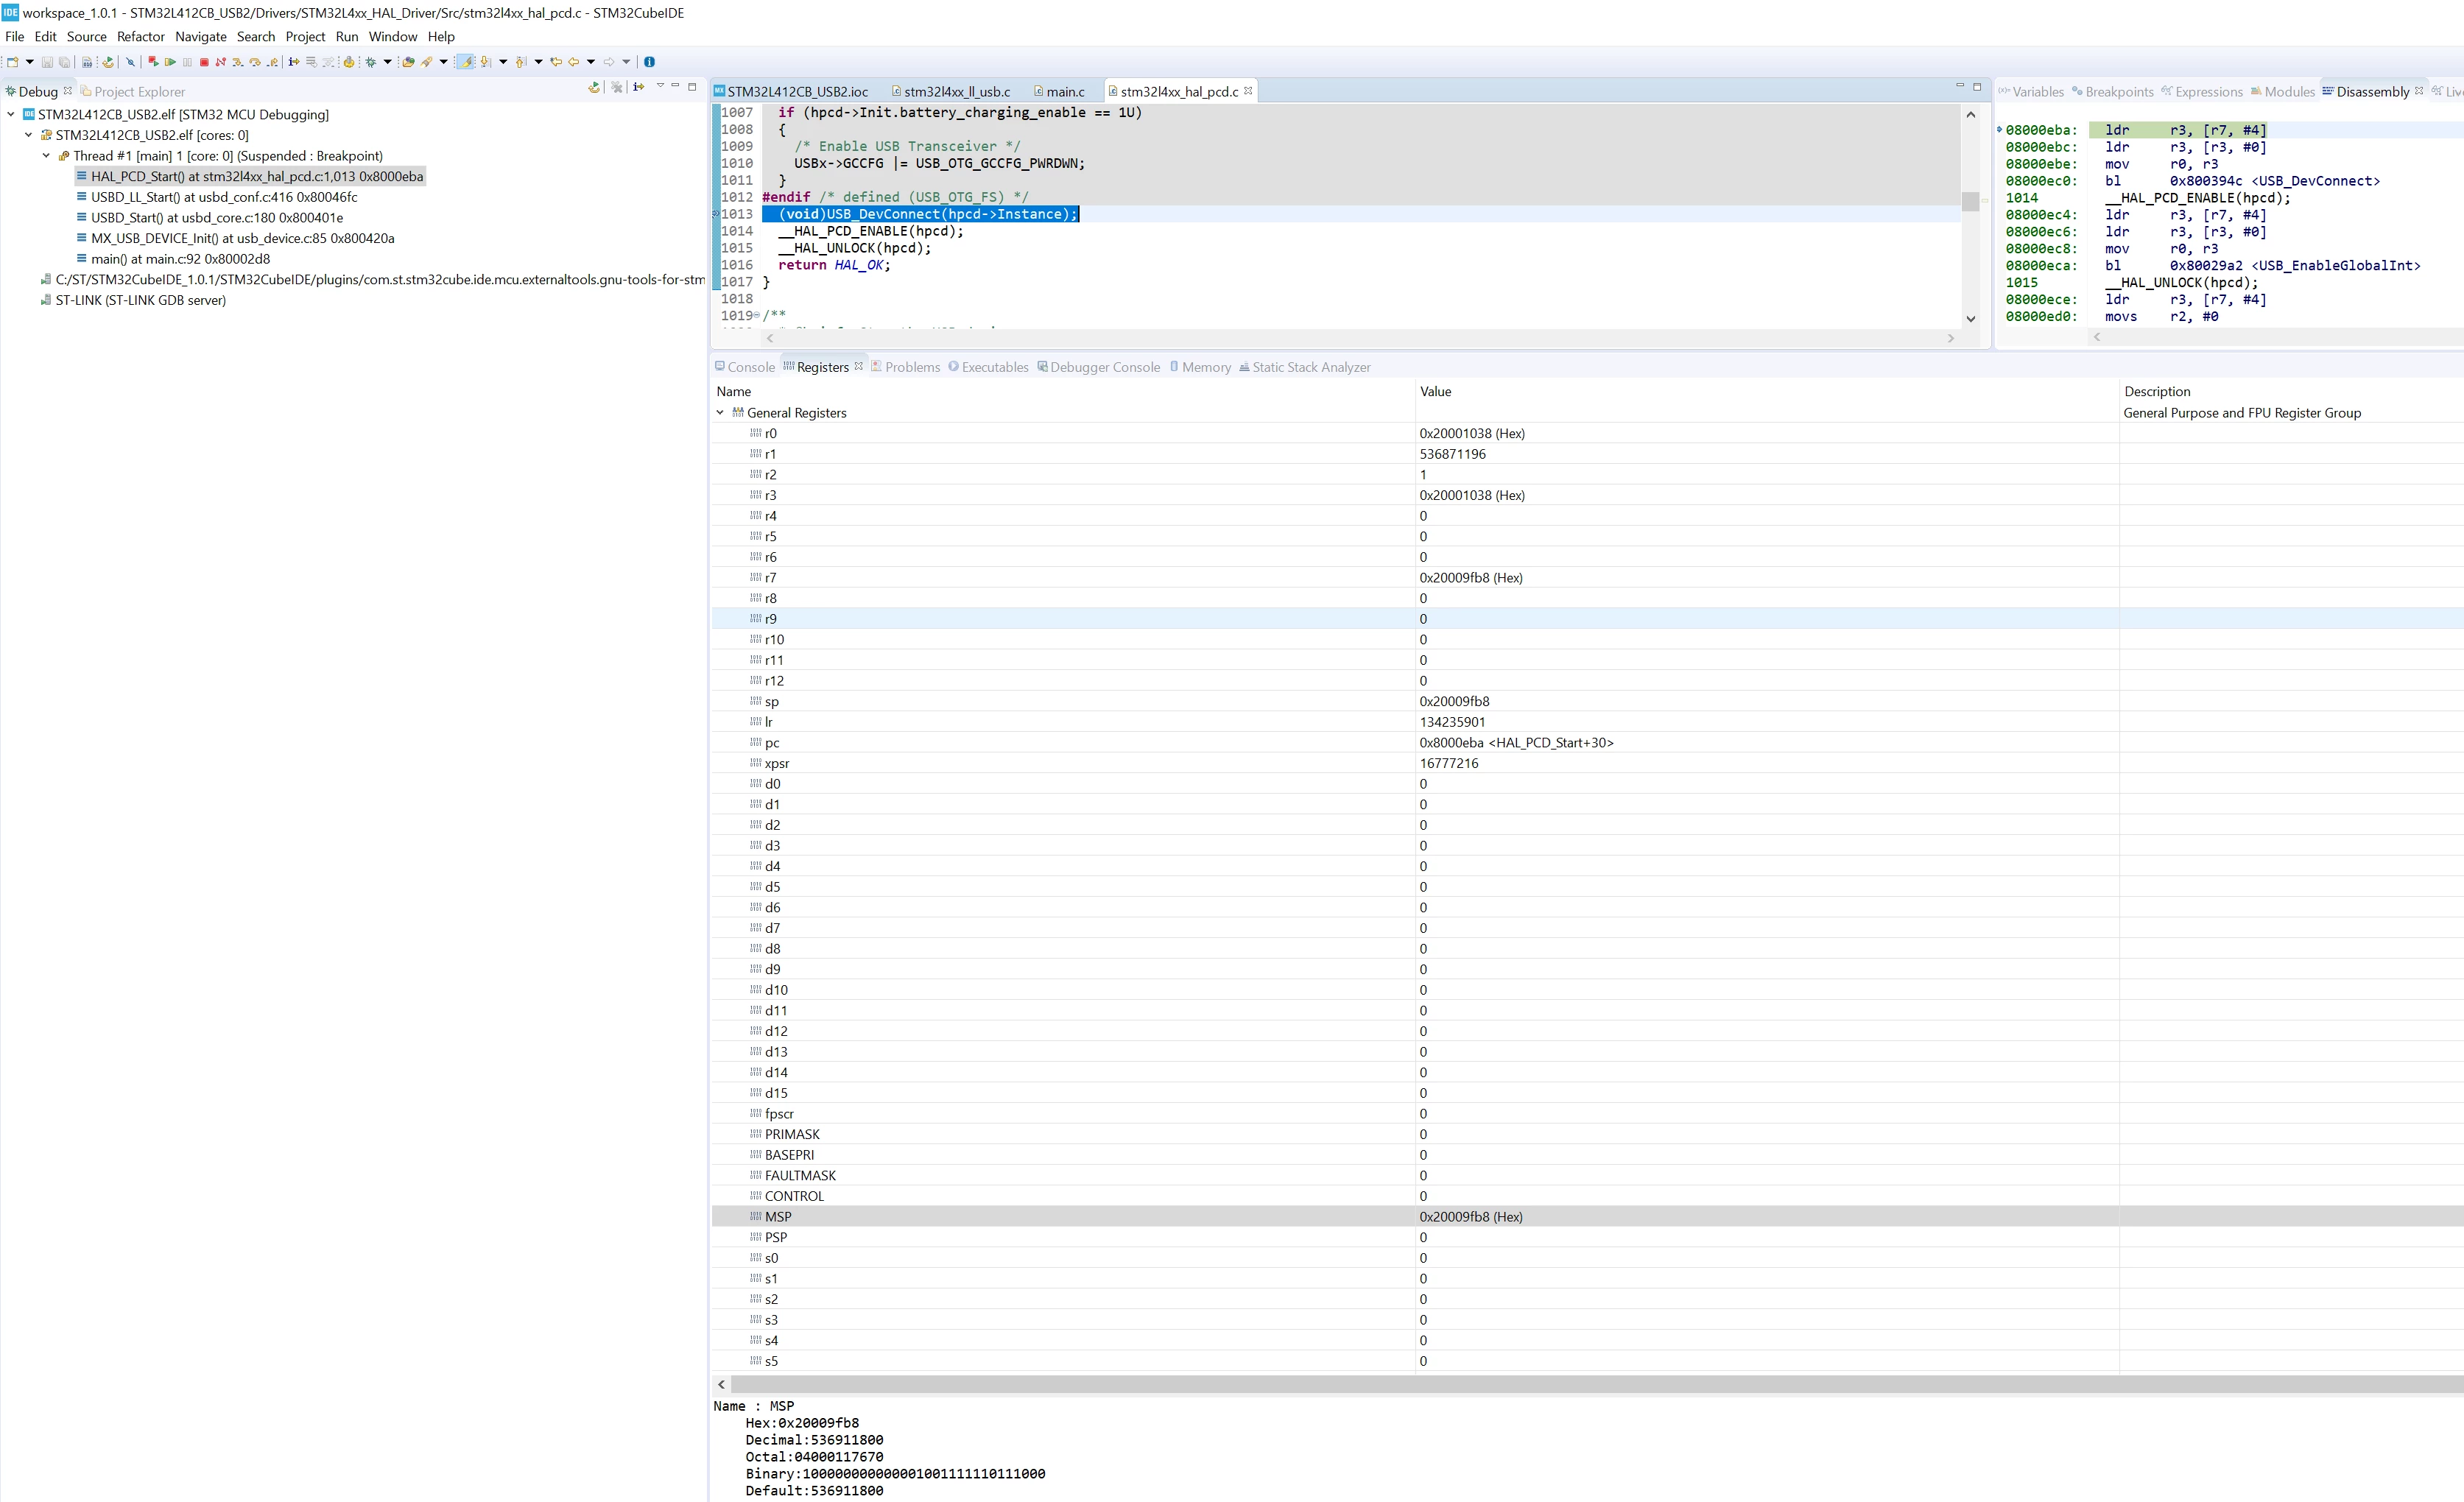Fold the comment block at line 1019

757,316
